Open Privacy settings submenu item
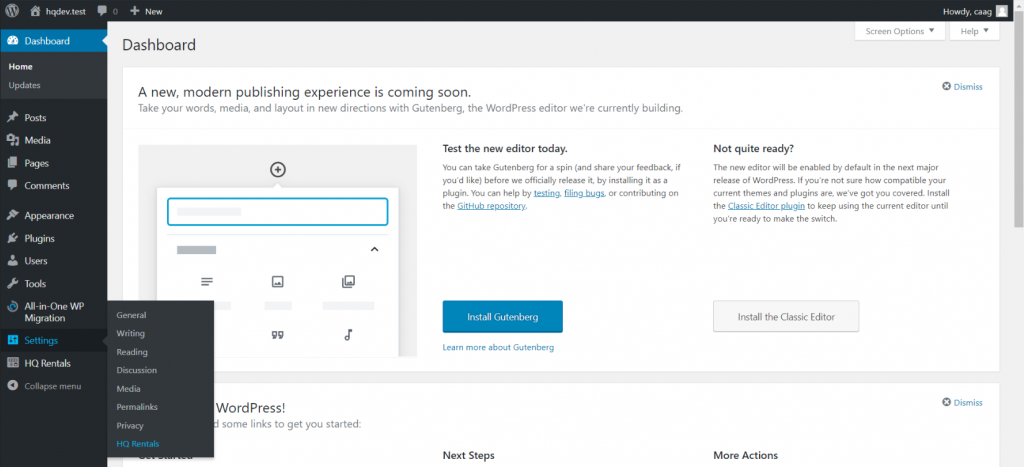Screen dimensions: 1024x467 (x=130, y=426)
